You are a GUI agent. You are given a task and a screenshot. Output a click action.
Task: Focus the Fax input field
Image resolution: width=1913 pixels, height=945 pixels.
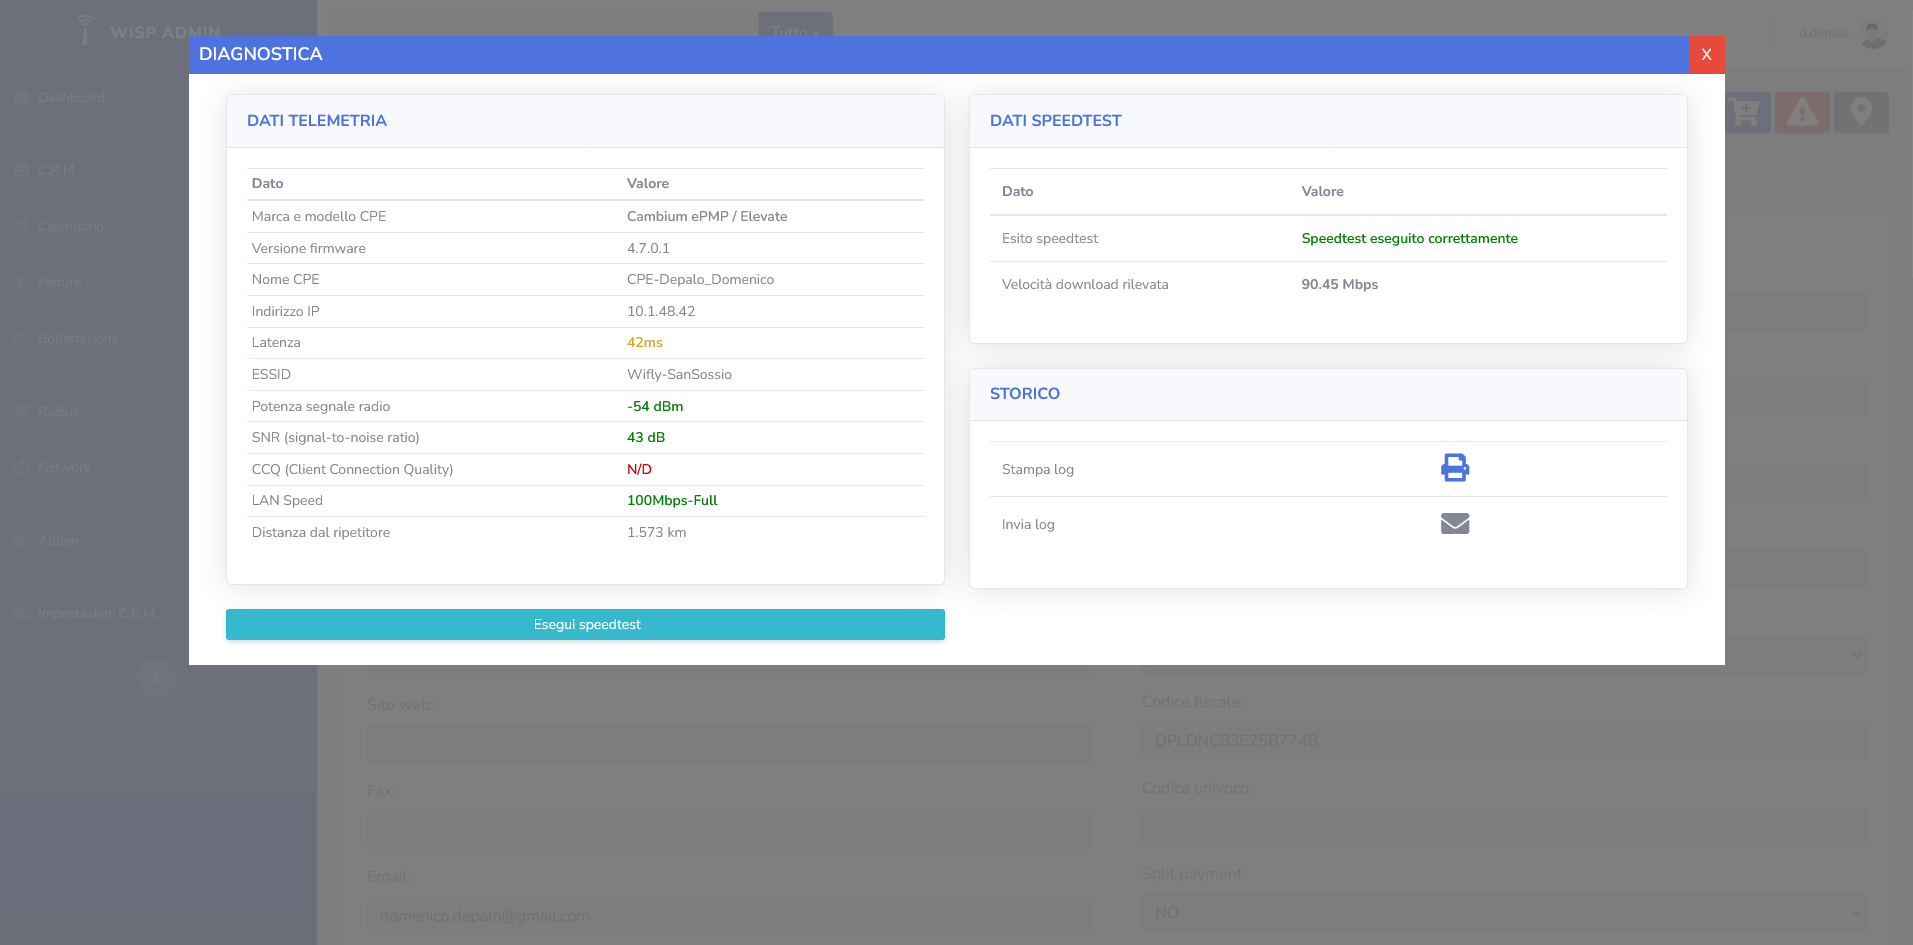[x=729, y=830]
